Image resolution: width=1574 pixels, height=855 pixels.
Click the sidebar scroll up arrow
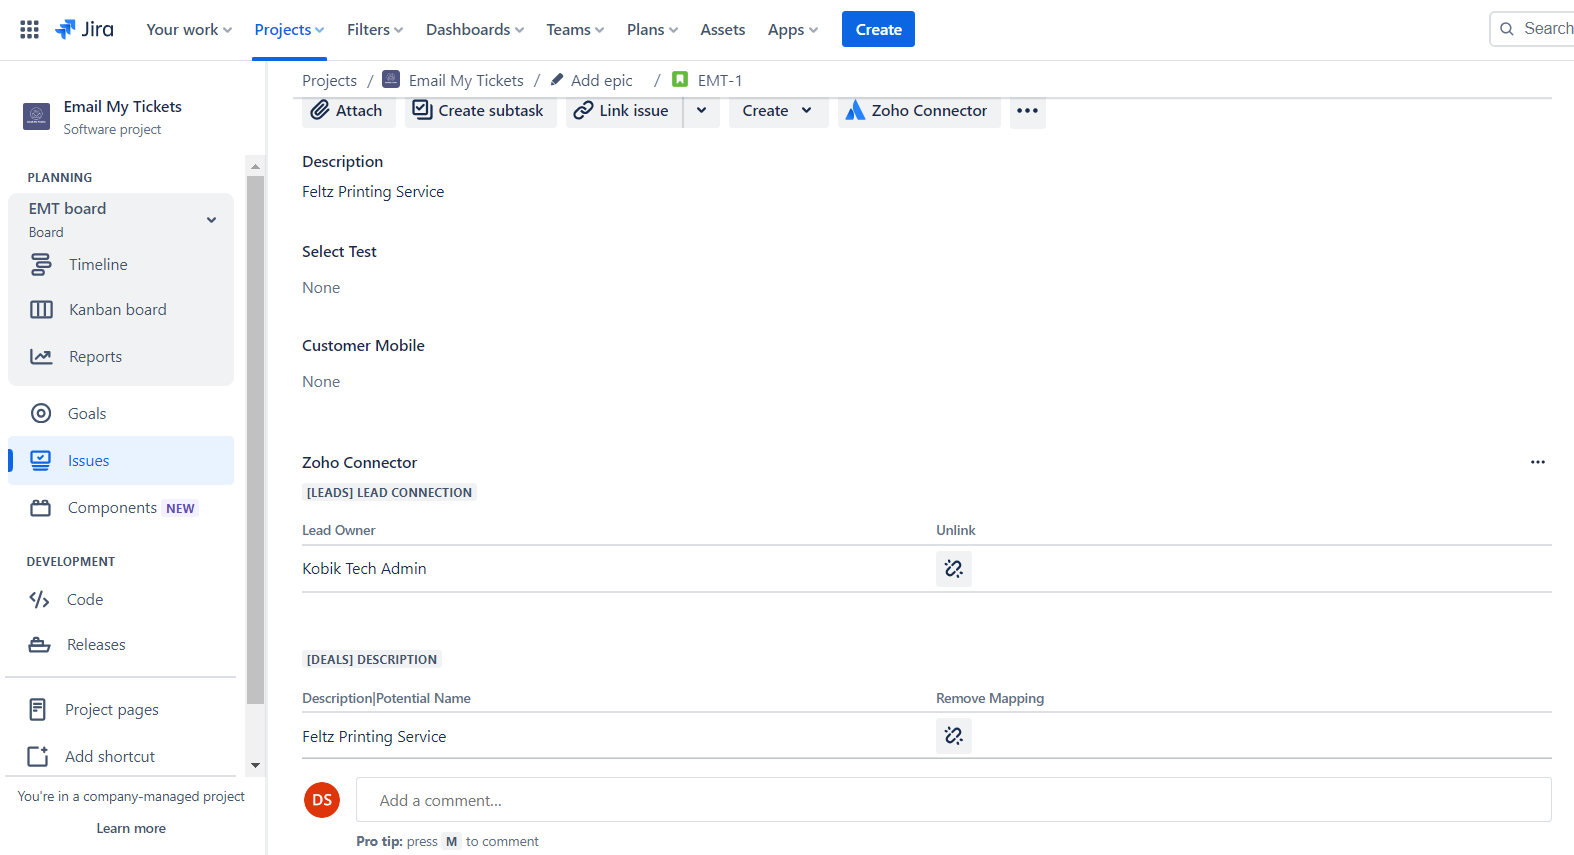(x=255, y=166)
